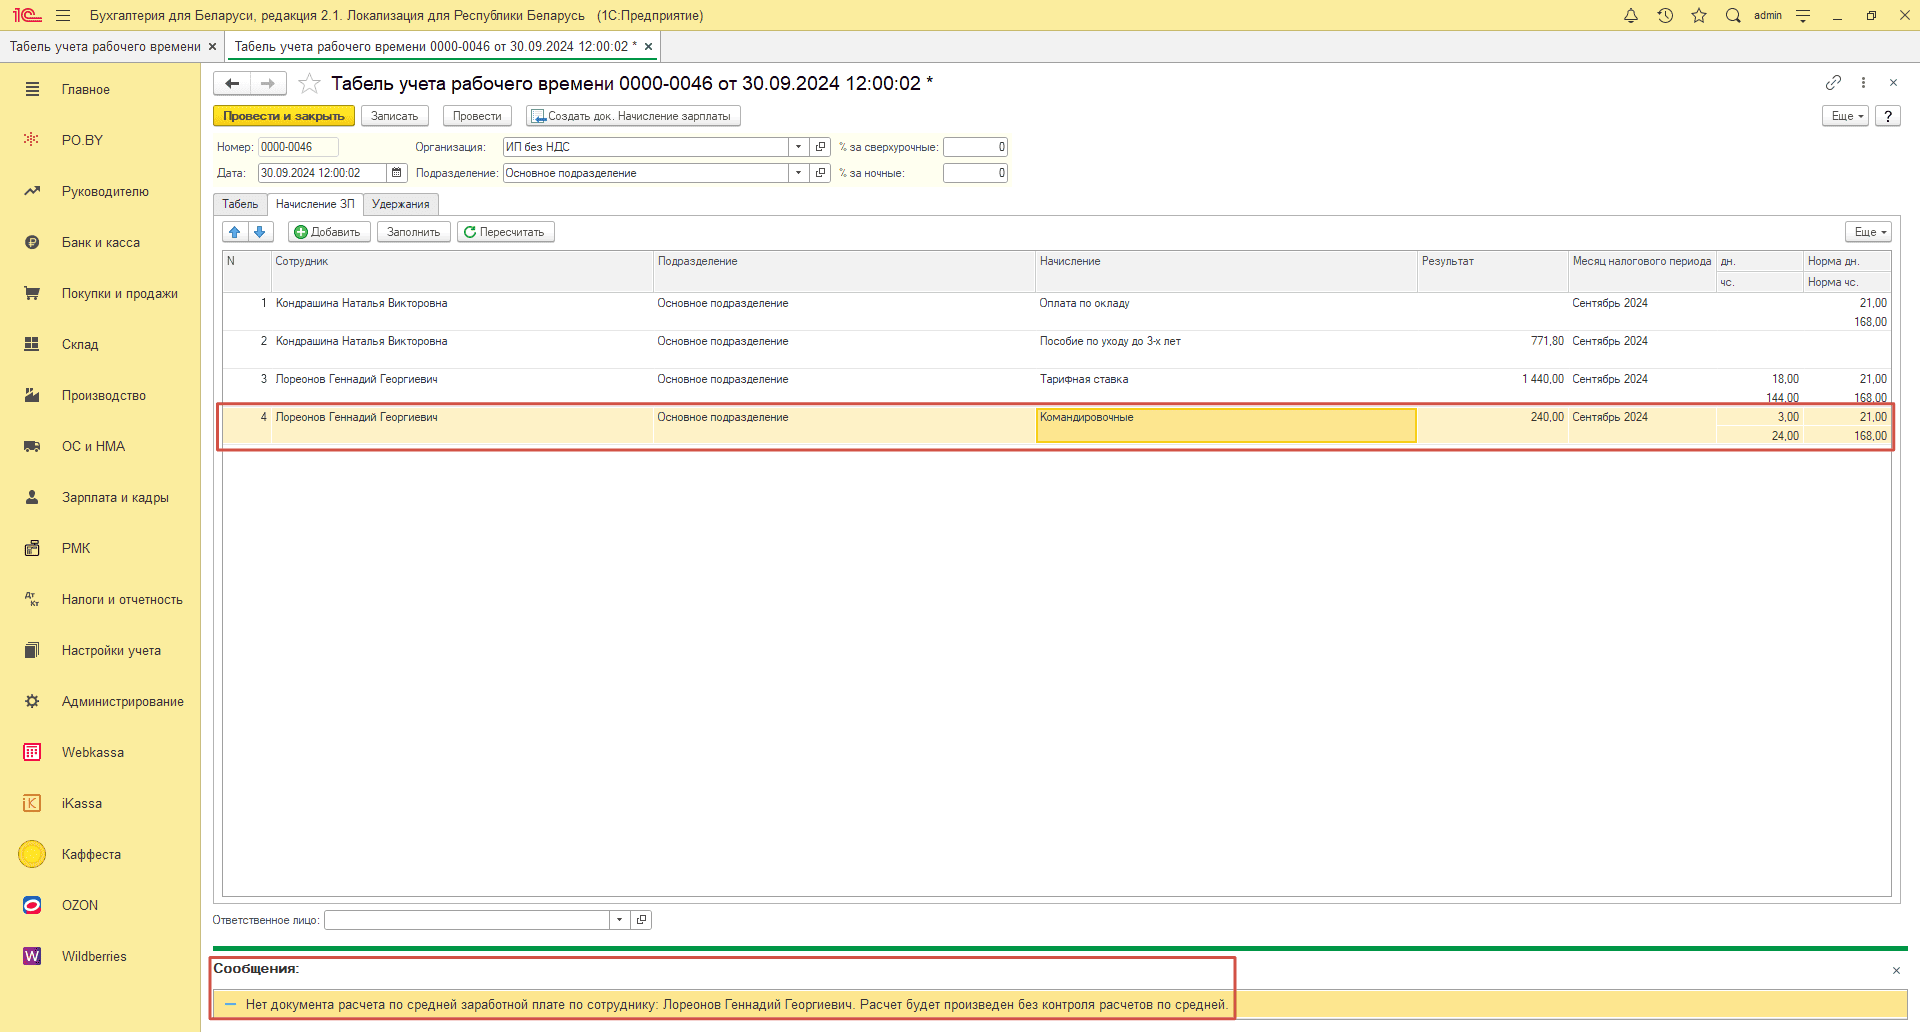Add document to favorites star
The image size is (1920, 1032).
[310, 84]
